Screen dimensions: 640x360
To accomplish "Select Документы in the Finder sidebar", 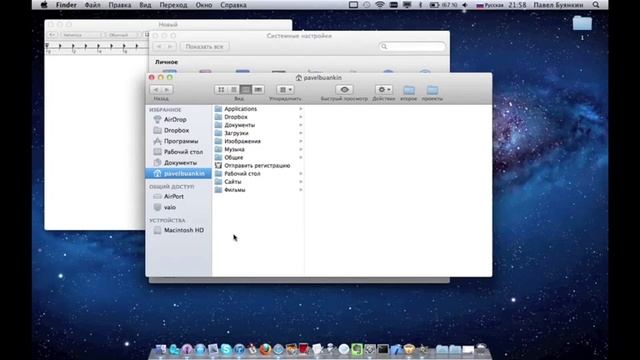I will click(178, 163).
